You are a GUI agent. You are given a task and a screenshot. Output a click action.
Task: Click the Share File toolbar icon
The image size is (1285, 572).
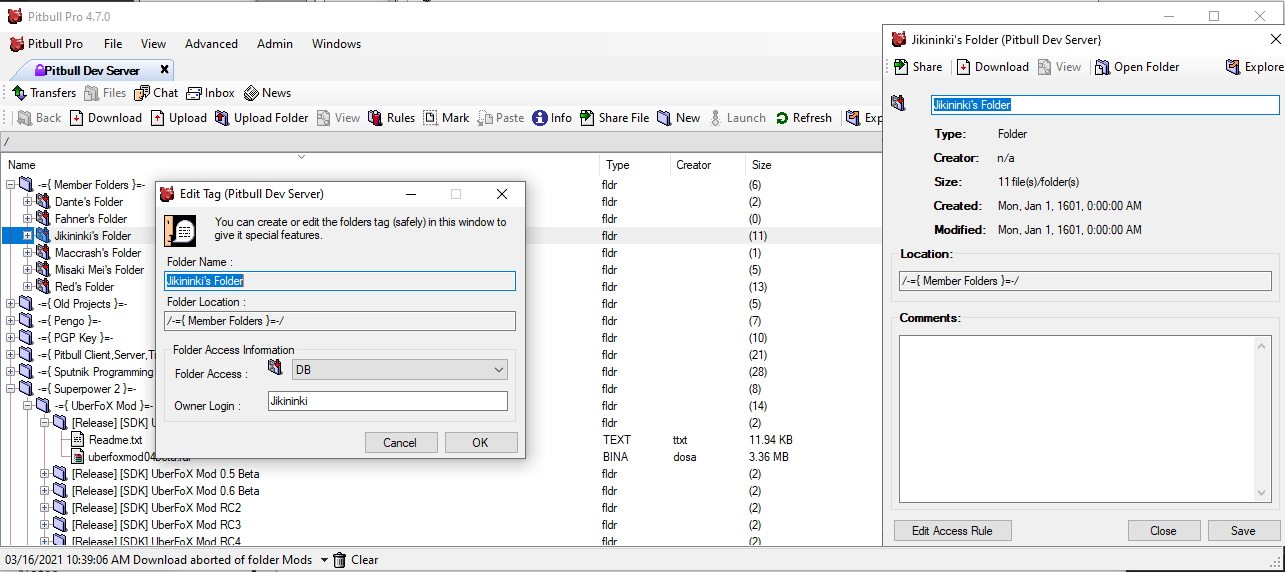coord(587,118)
